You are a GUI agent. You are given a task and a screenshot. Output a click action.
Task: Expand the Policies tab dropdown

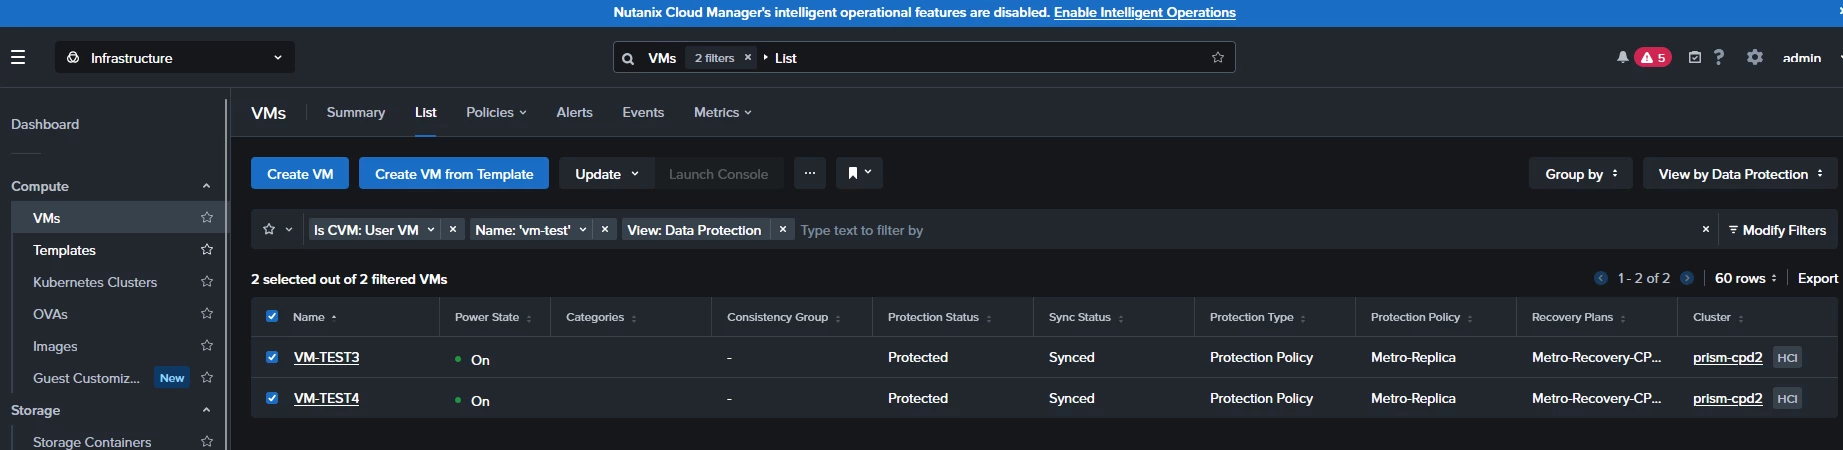pos(496,112)
